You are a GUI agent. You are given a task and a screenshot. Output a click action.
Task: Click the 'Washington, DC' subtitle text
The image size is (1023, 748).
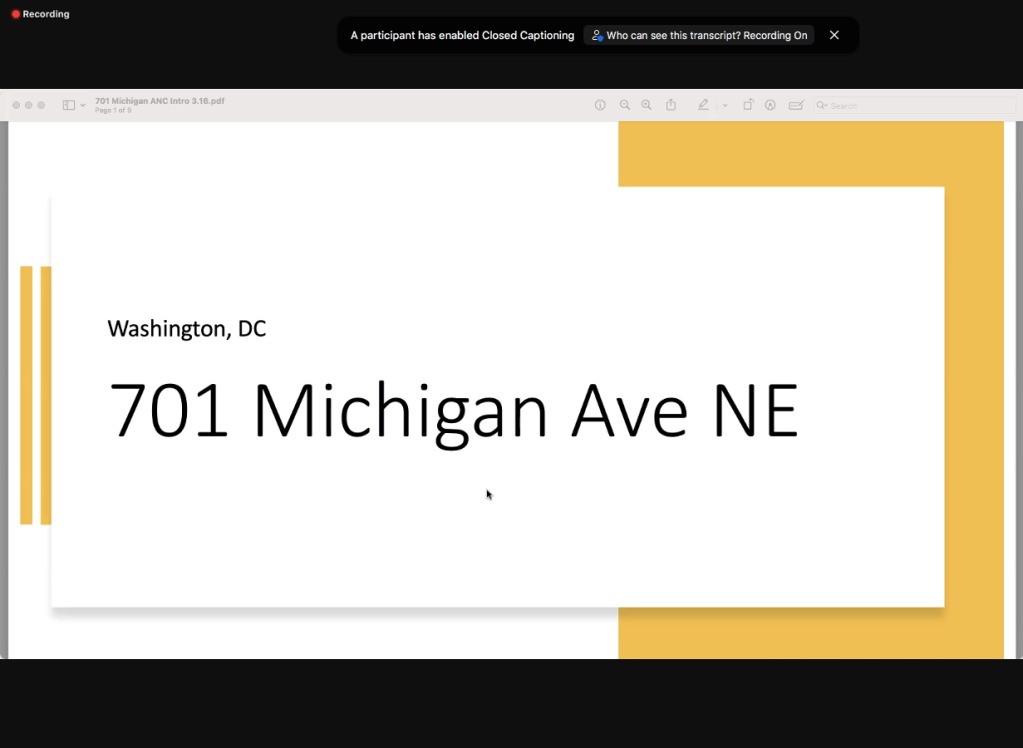(x=187, y=328)
